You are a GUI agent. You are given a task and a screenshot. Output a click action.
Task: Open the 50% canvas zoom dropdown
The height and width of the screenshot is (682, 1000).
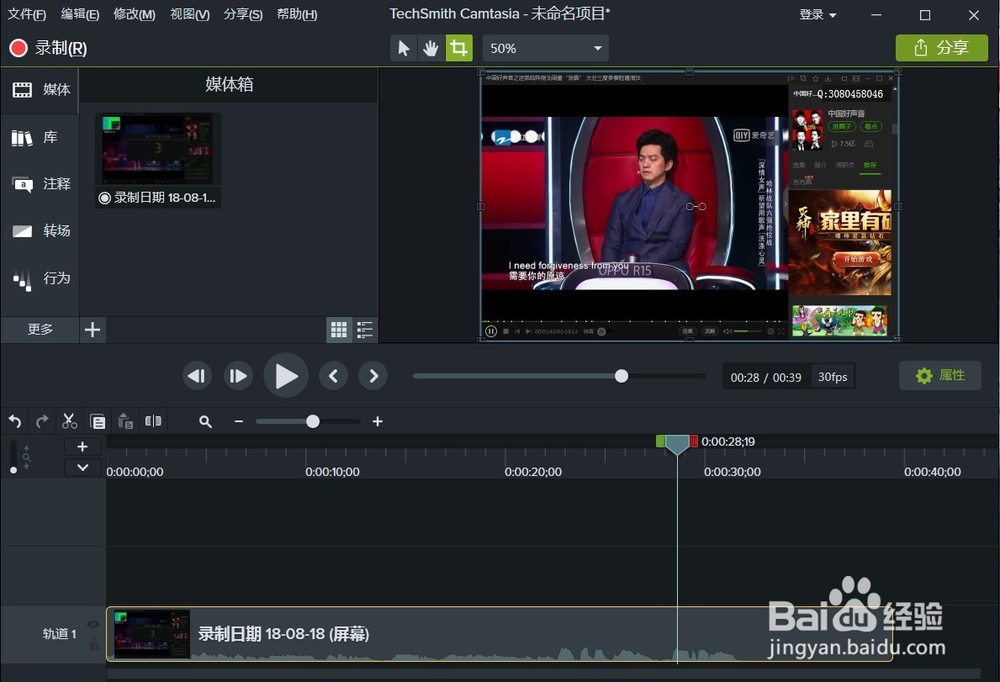[x=545, y=48]
